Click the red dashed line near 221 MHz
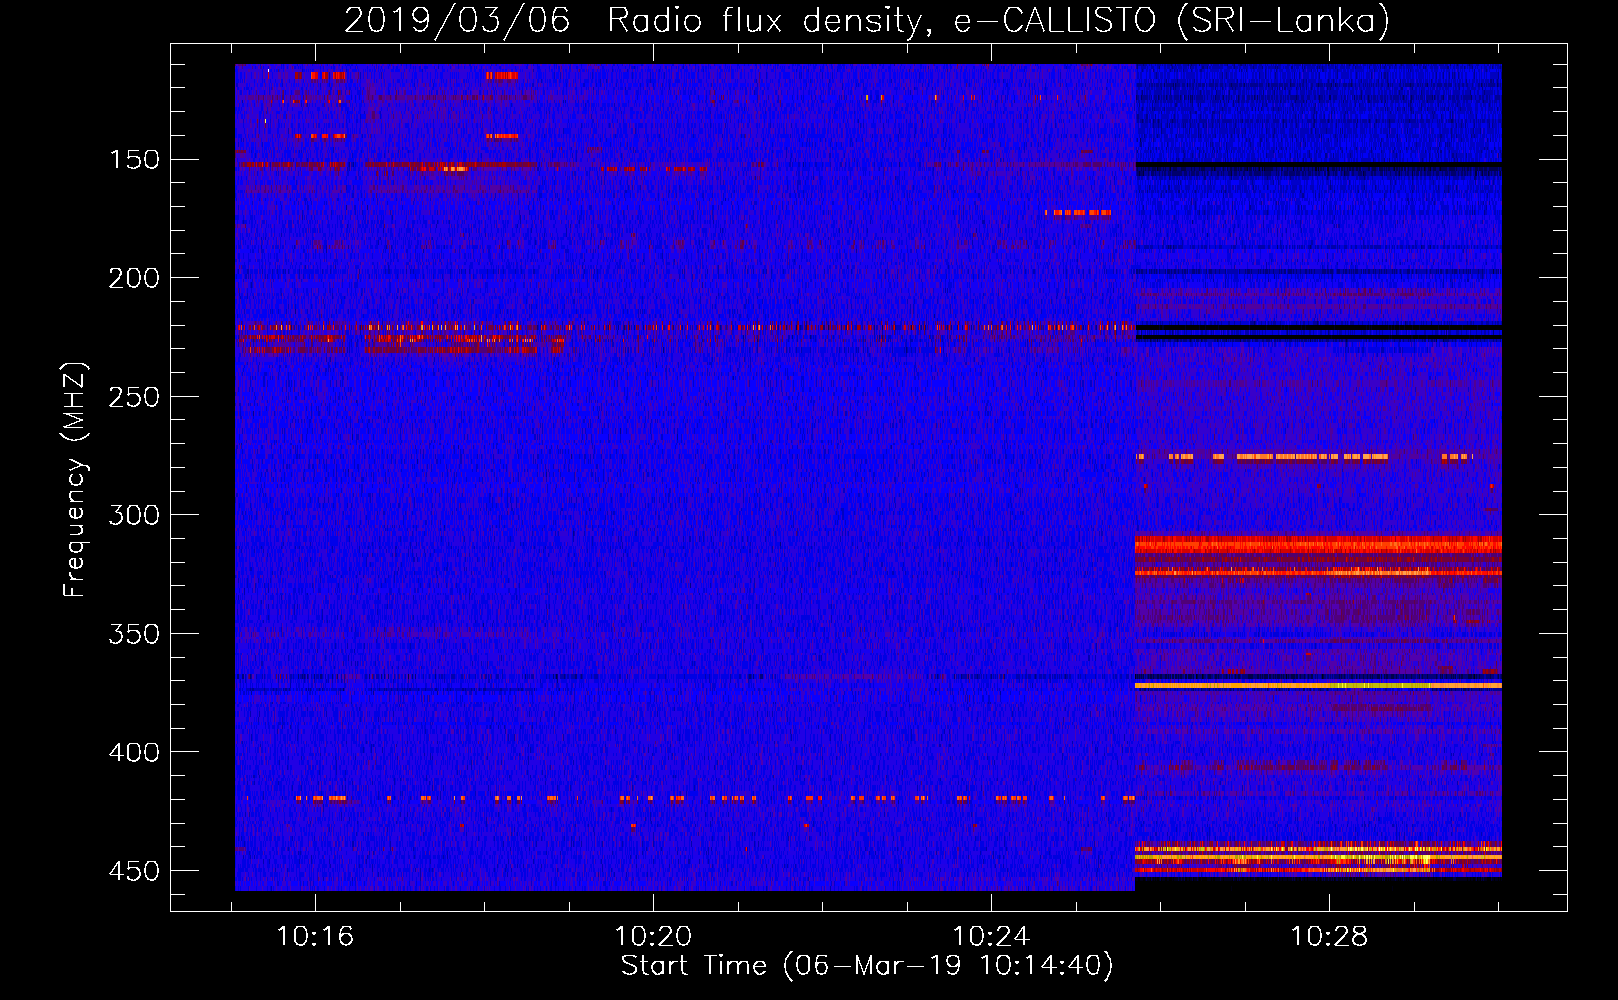 685,327
